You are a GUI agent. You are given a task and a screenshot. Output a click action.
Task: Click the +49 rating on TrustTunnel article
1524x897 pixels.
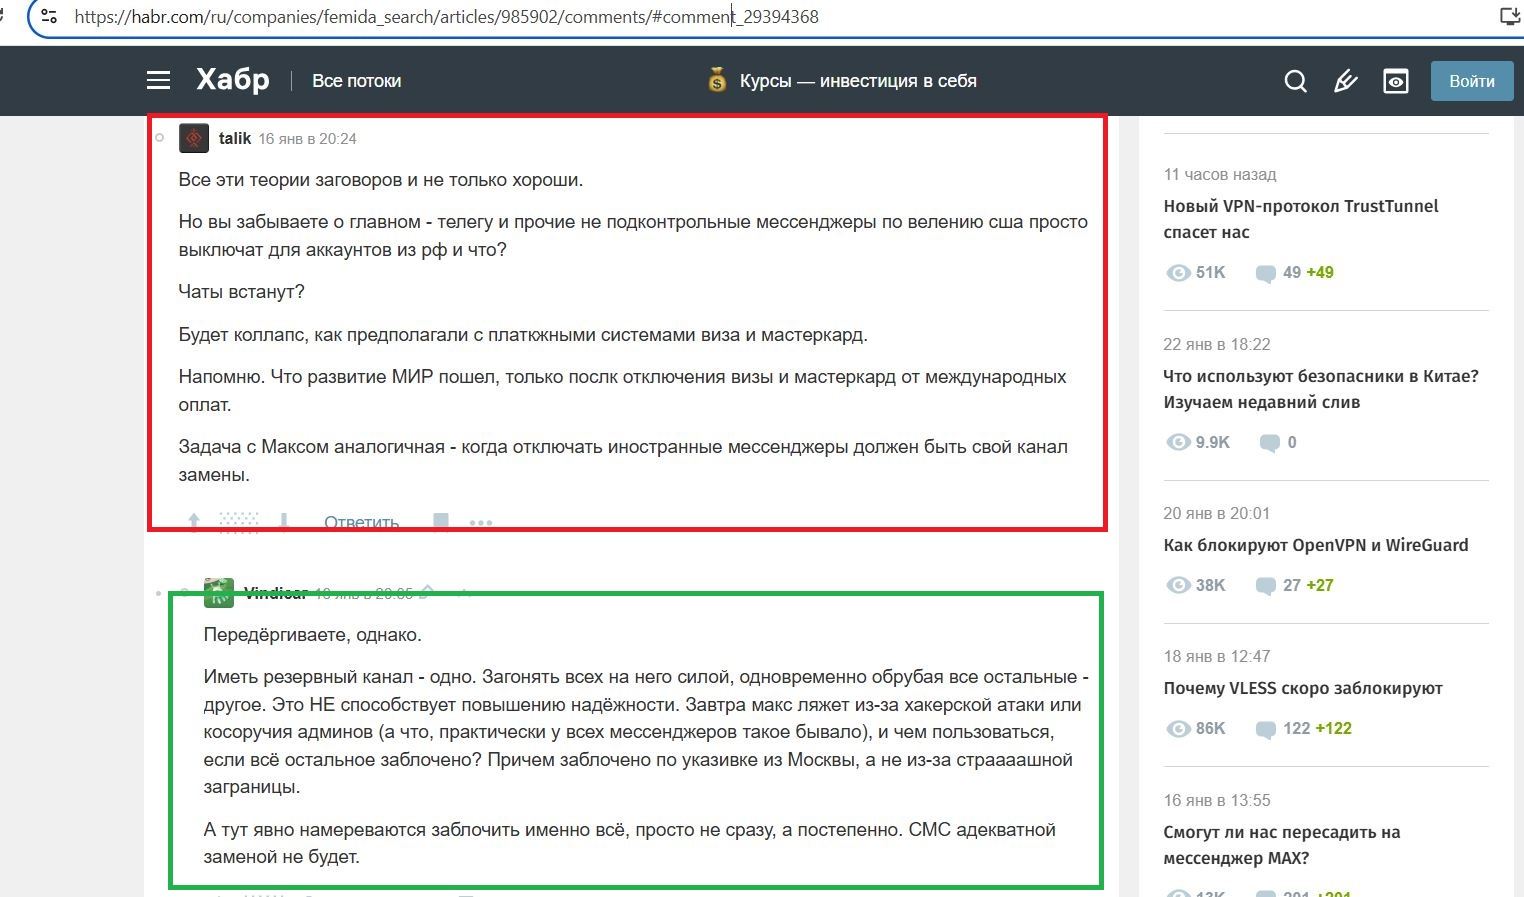click(1320, 271)
